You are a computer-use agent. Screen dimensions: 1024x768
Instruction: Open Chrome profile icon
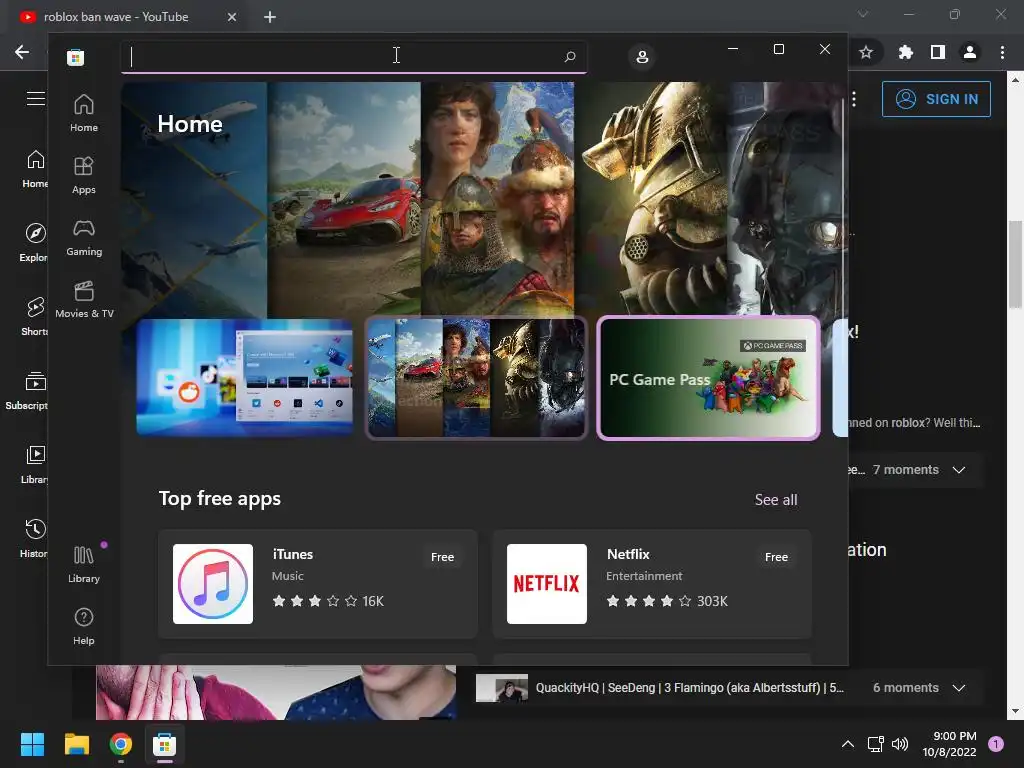coord(970,52)
